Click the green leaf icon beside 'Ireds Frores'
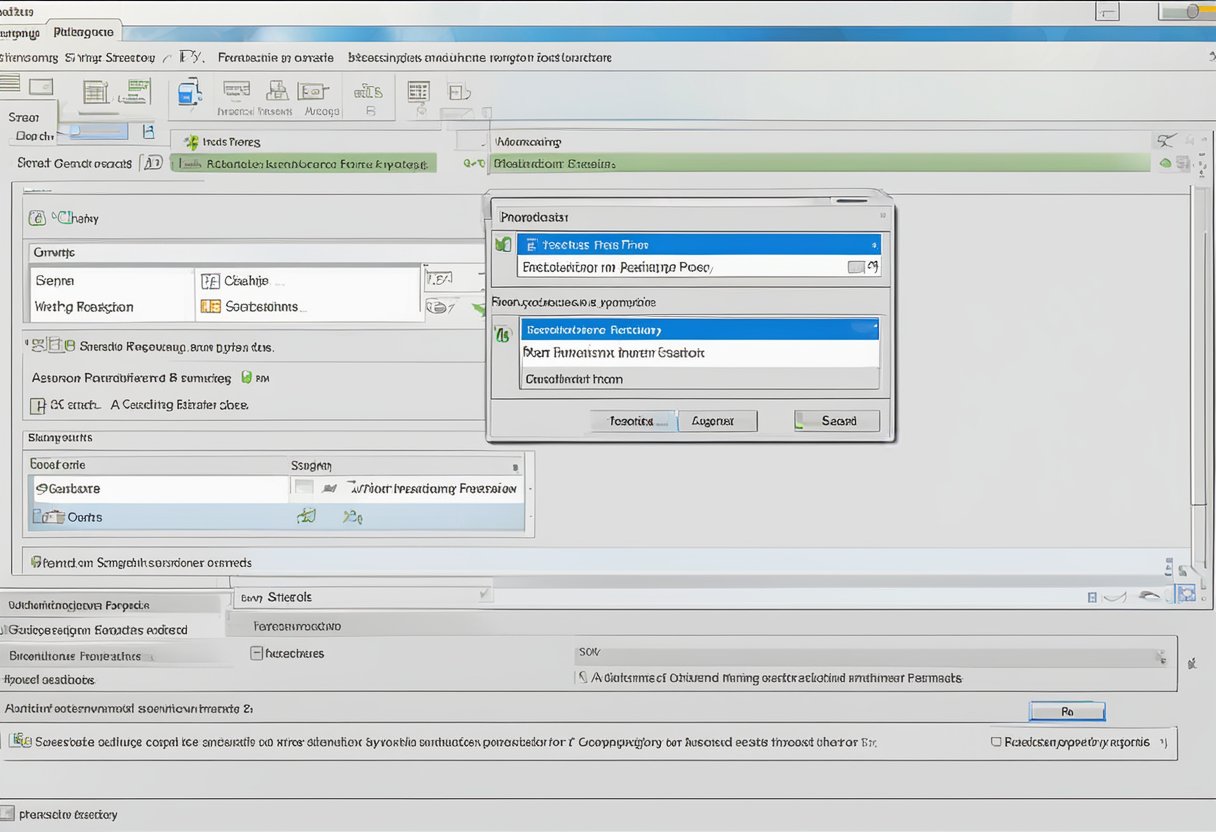 click(x=191, y=142)
